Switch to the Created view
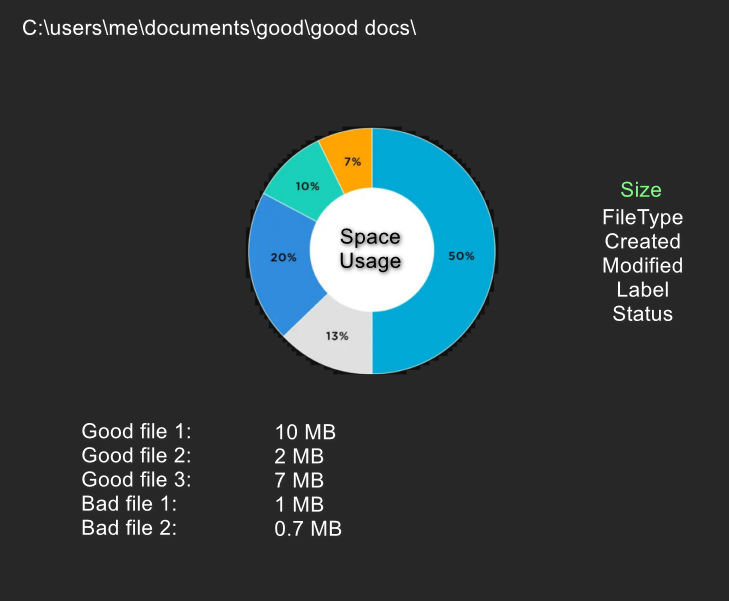Viewport: 729px width, 601px height. pyautogui.click(x=642, y=241)
